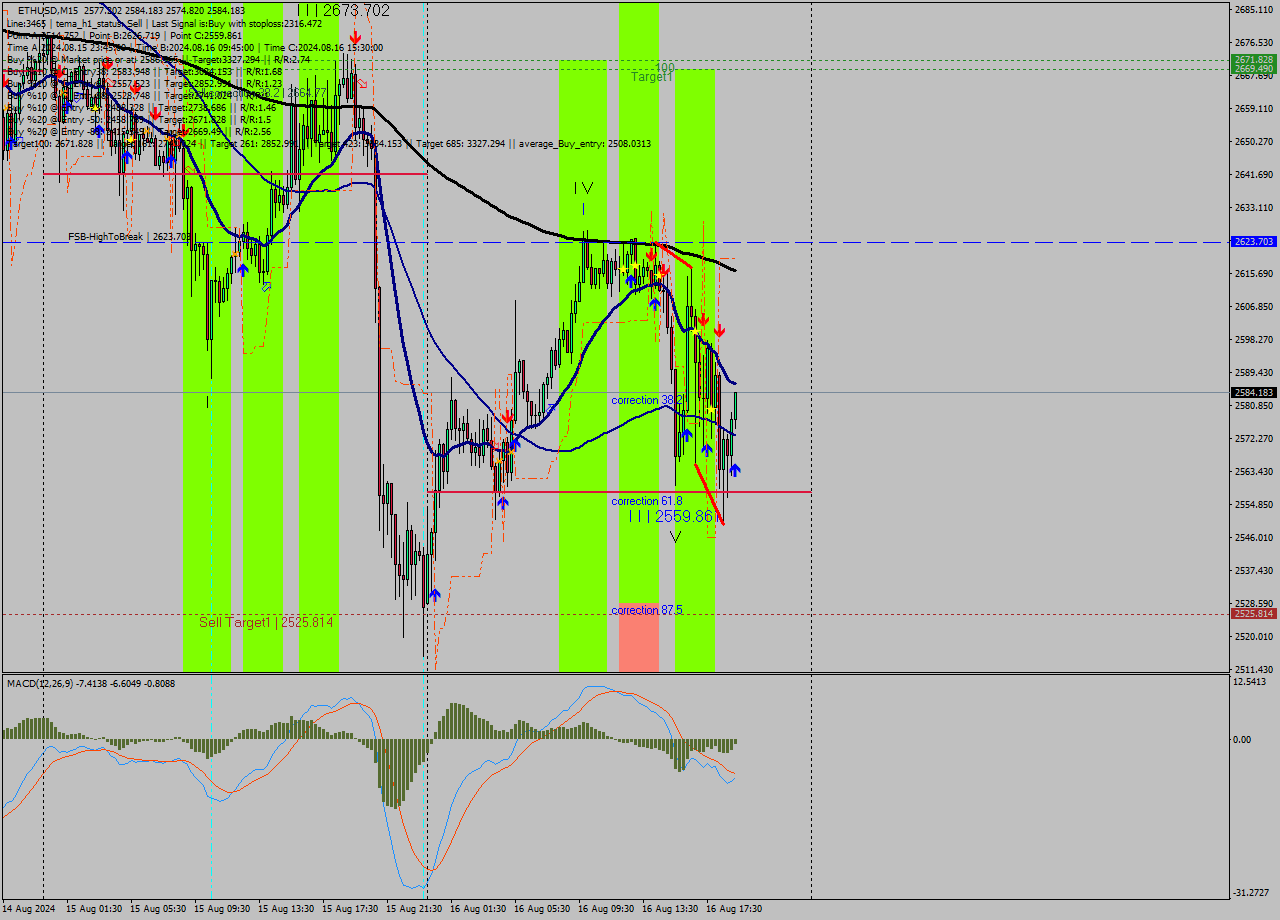Click the green 'Target1' label
Screen dimensions: 1280x920
pos(651,76)
